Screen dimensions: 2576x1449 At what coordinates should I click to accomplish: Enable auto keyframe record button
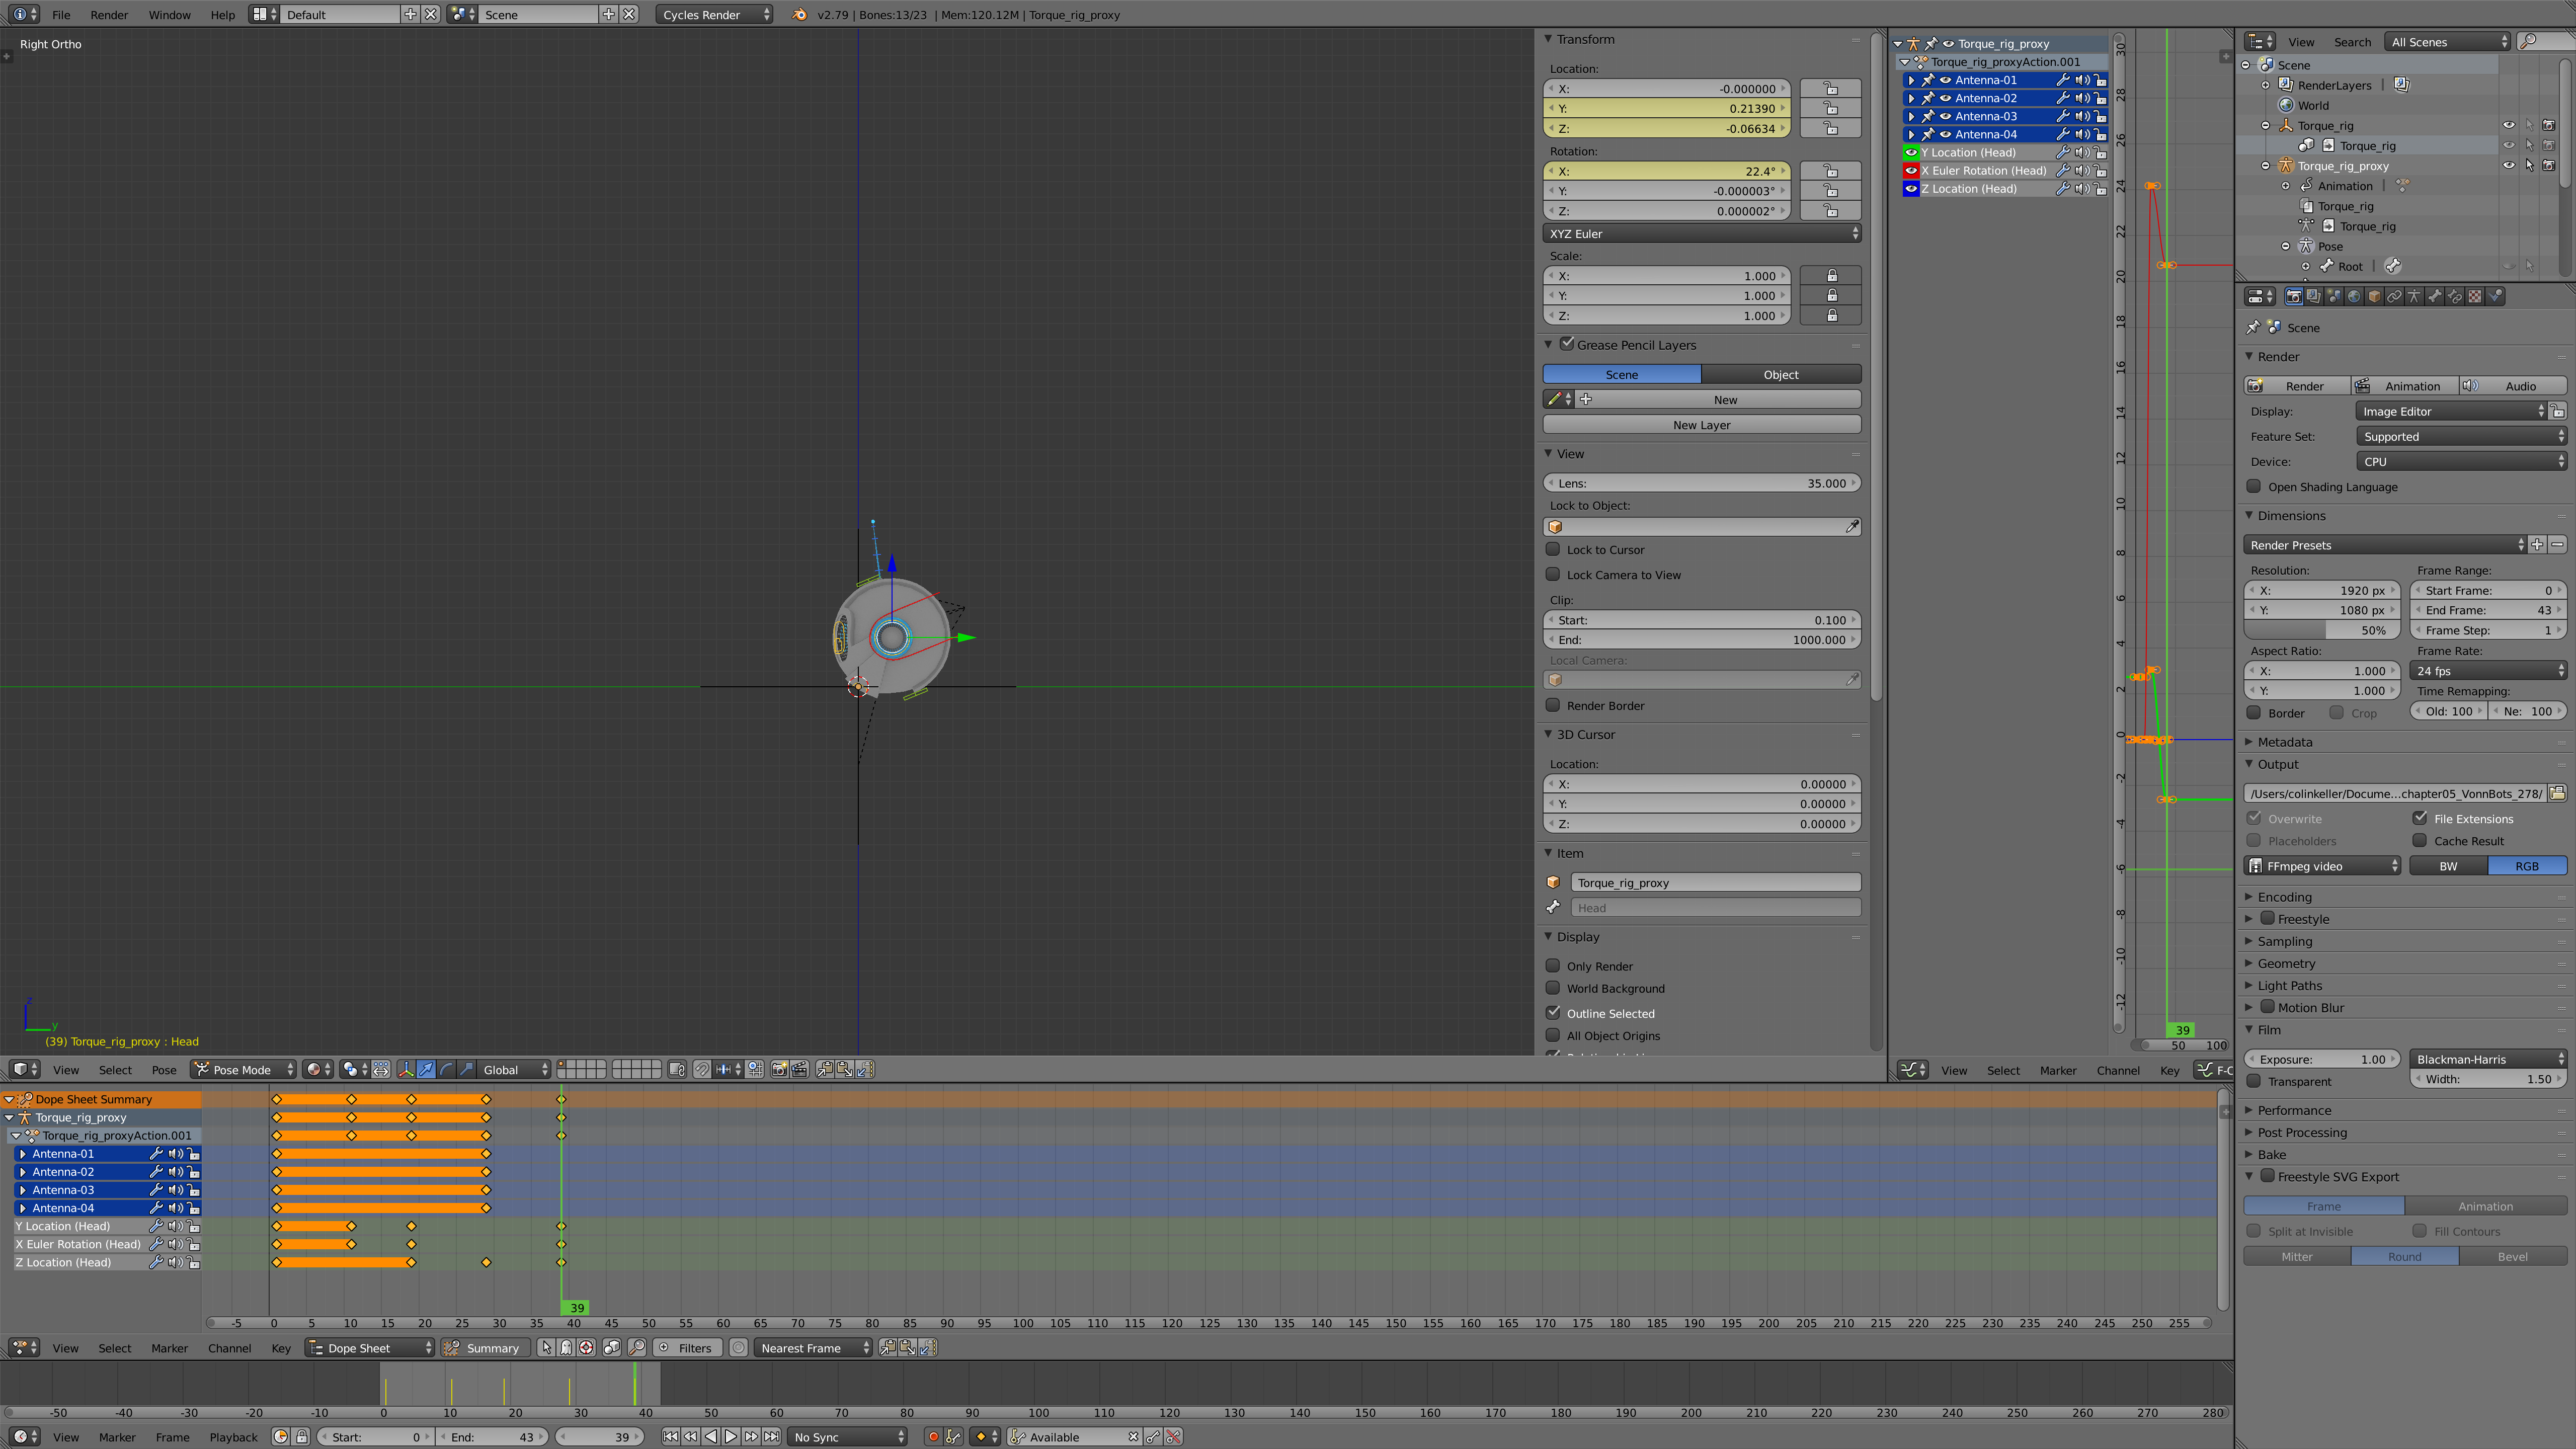click(933, 1437)
